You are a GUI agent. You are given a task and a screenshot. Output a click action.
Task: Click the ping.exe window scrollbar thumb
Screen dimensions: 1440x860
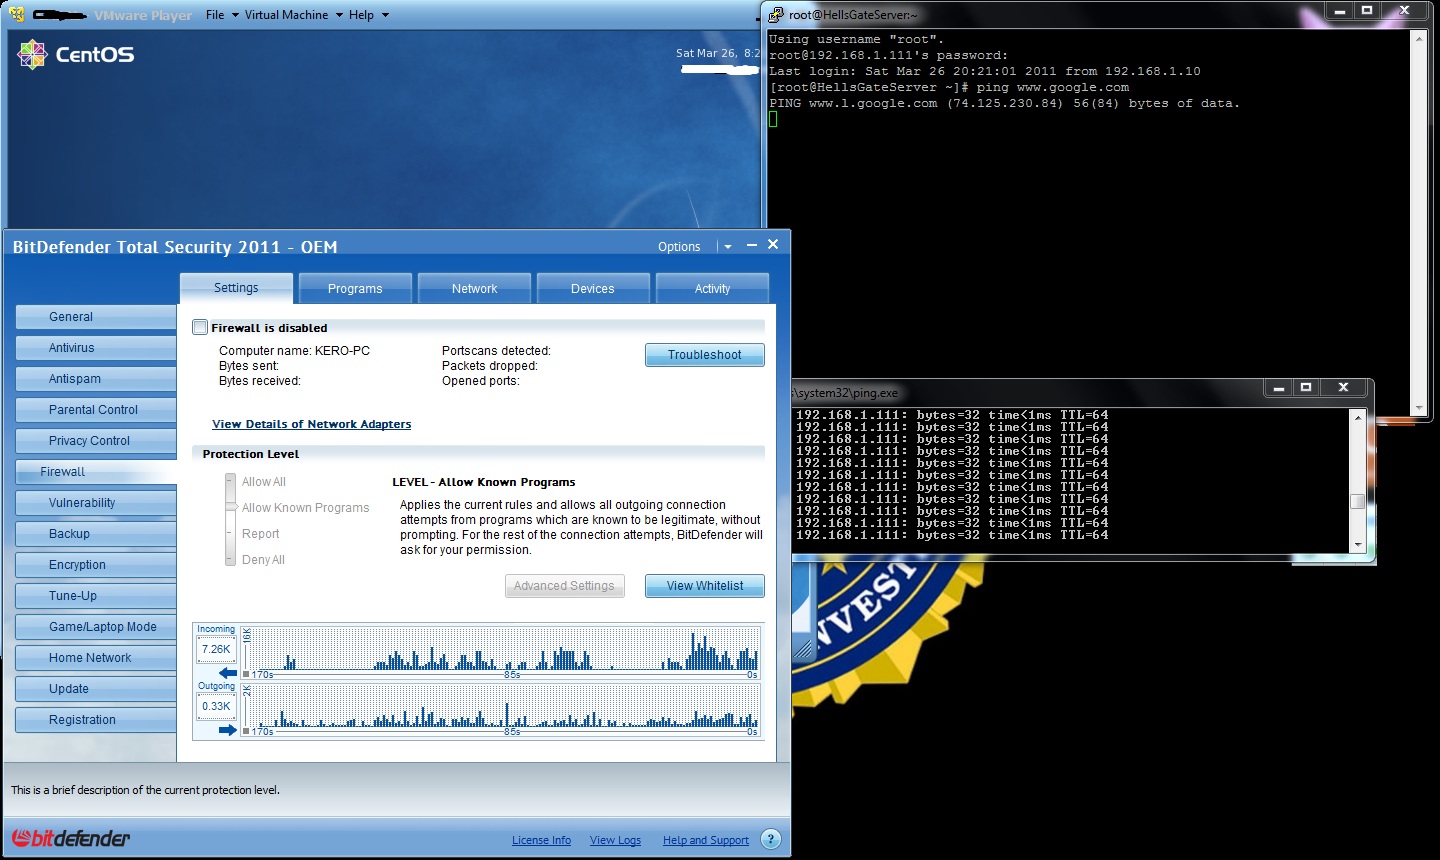tap(1357, 501)
